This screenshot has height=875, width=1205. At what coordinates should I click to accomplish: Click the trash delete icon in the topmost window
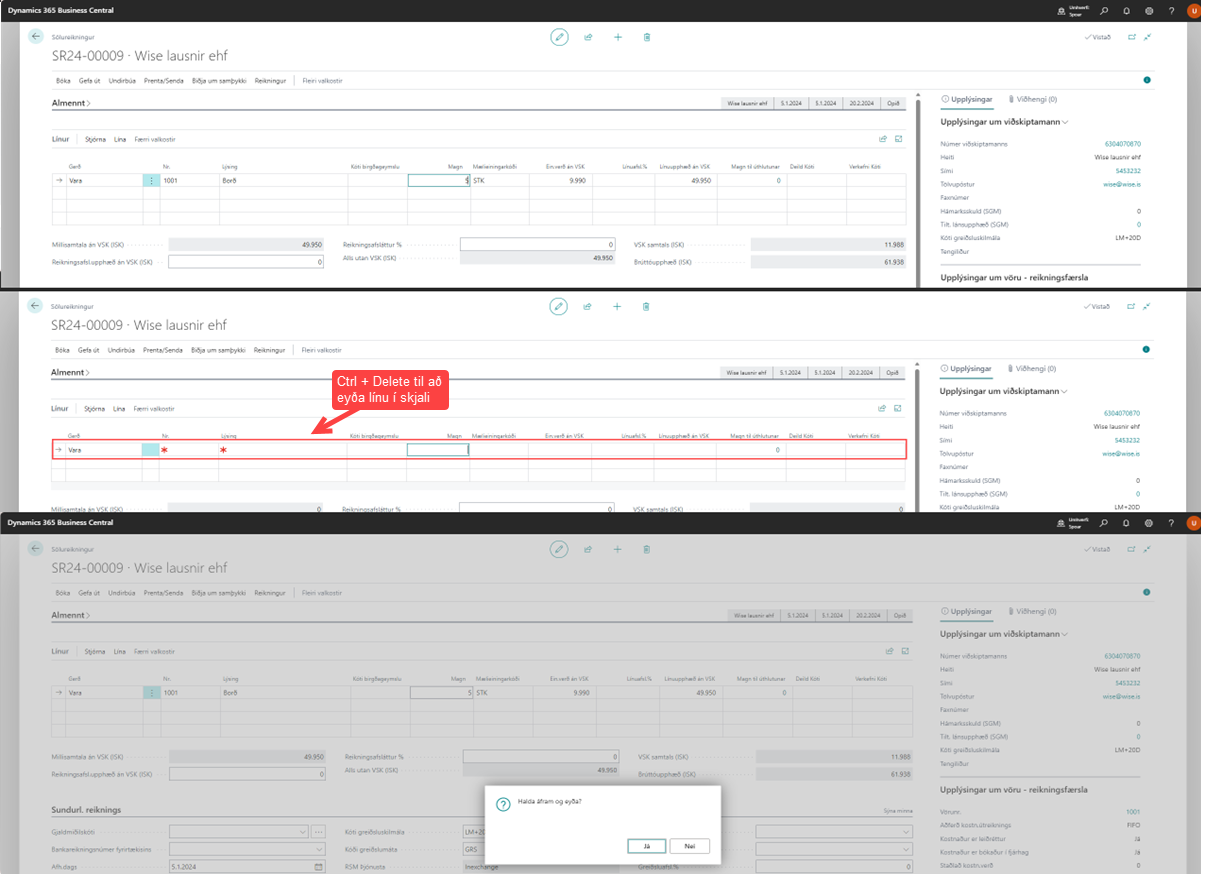[647, 37]
